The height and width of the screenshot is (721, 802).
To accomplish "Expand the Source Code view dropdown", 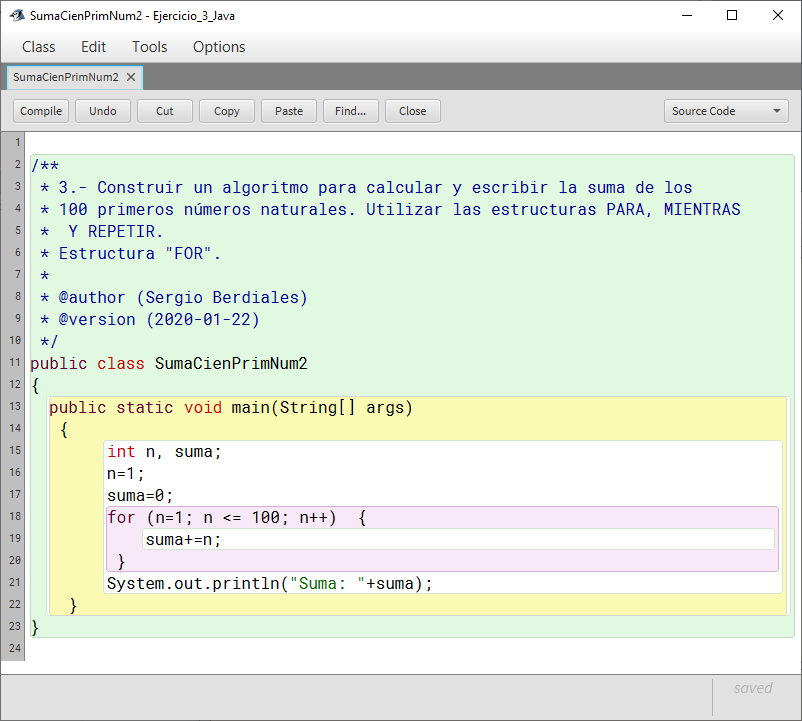I will [726, 111].
